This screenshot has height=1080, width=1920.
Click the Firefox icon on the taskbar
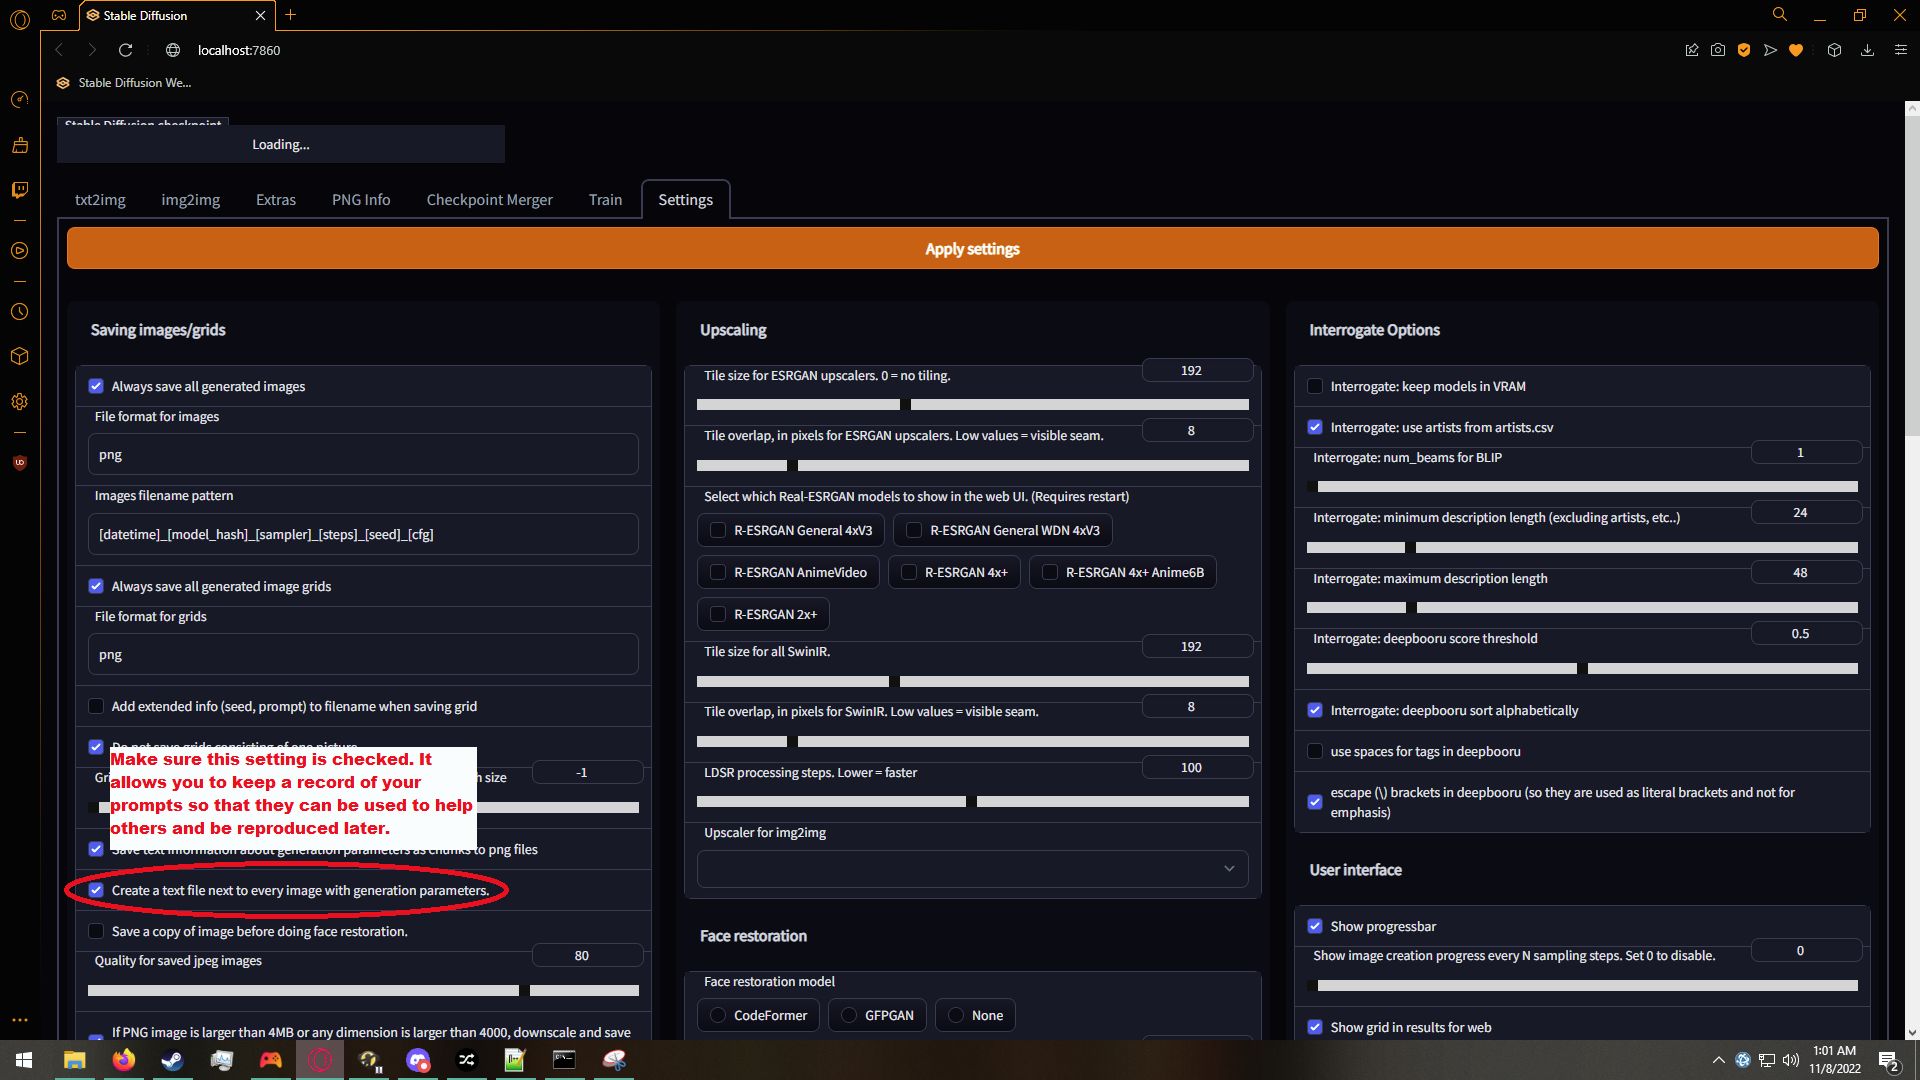point(123,1060)
